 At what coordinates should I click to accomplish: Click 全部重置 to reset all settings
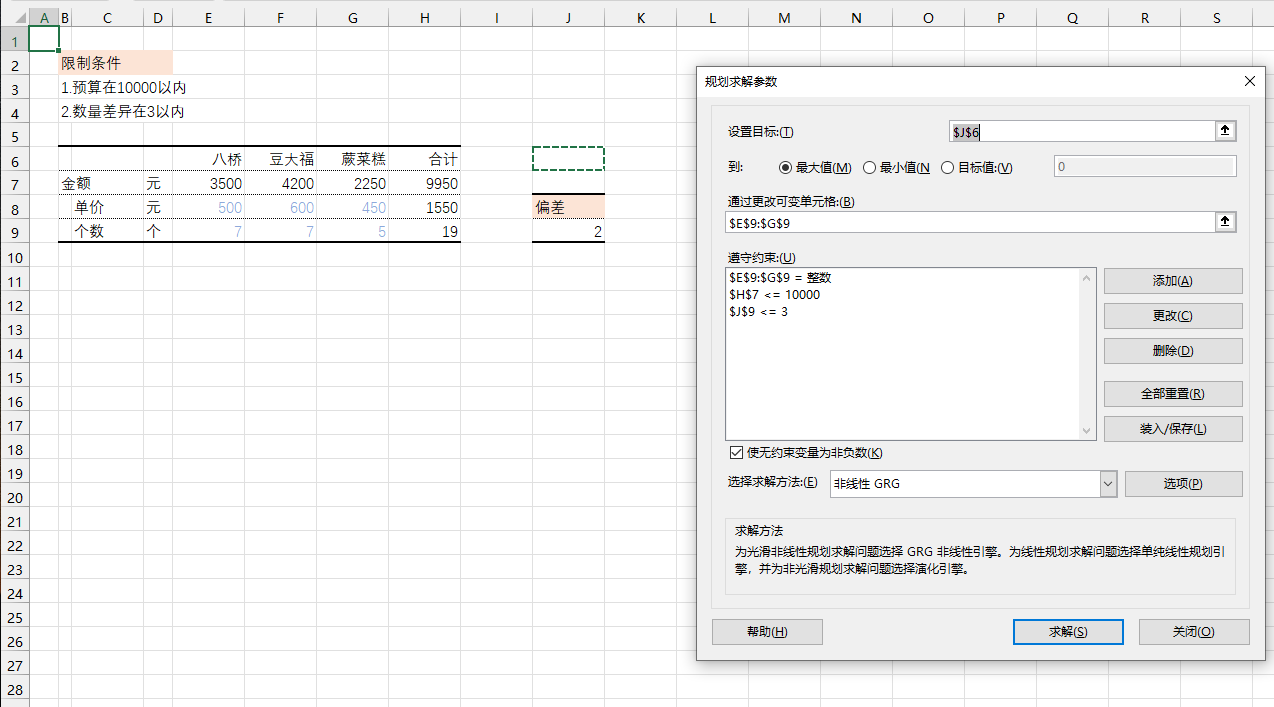[x=1172, y=394]
